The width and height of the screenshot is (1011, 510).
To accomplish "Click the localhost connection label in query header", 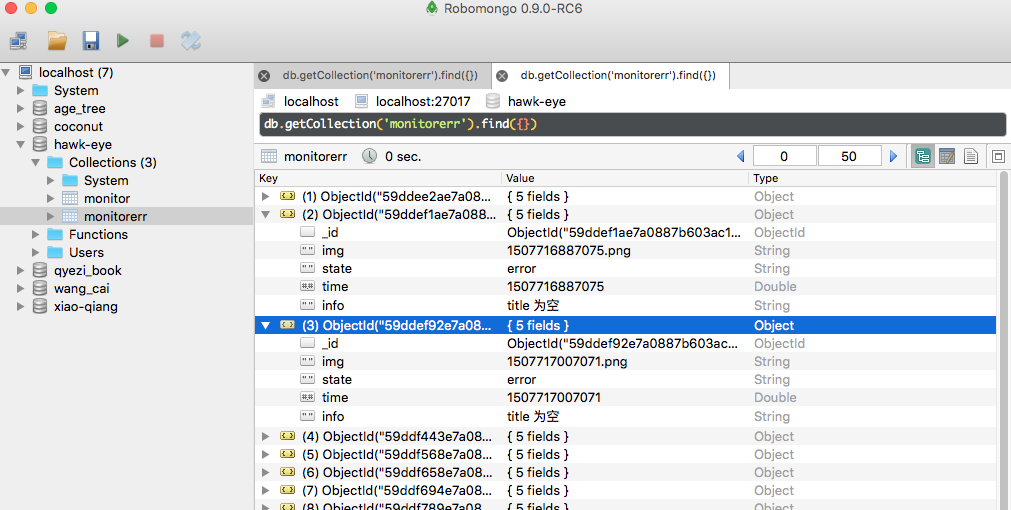I will click(311, 101).
